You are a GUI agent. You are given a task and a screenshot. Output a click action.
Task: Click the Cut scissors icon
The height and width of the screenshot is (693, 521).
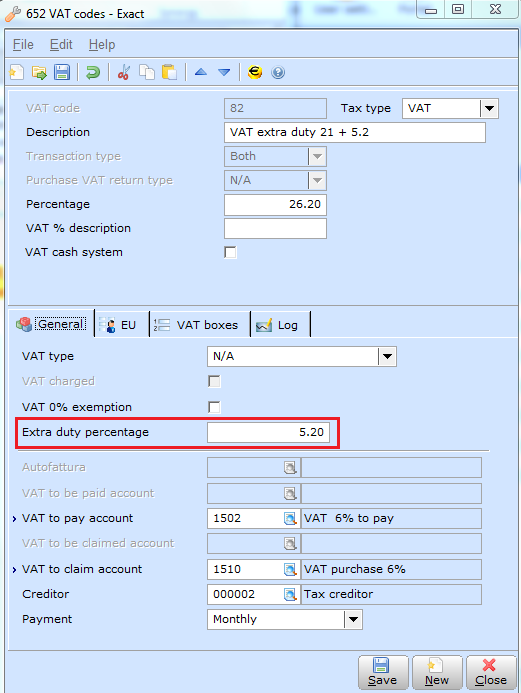tap(124, 72)
